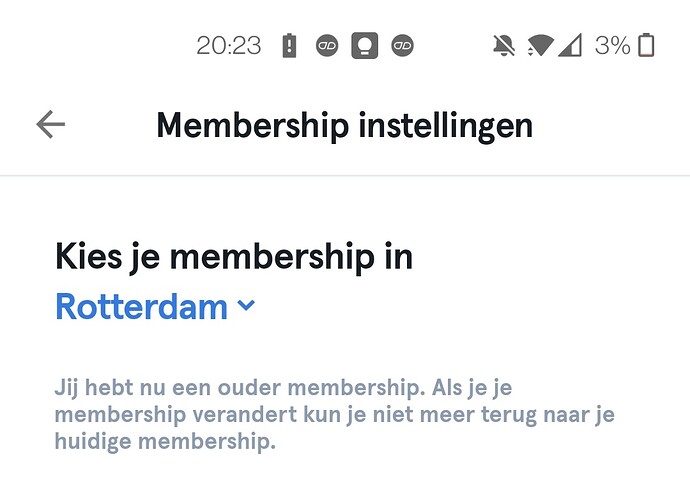Tap the line starting with Jij hebt nu
This screenshot has height=477, width=690.
pos(283,388)
